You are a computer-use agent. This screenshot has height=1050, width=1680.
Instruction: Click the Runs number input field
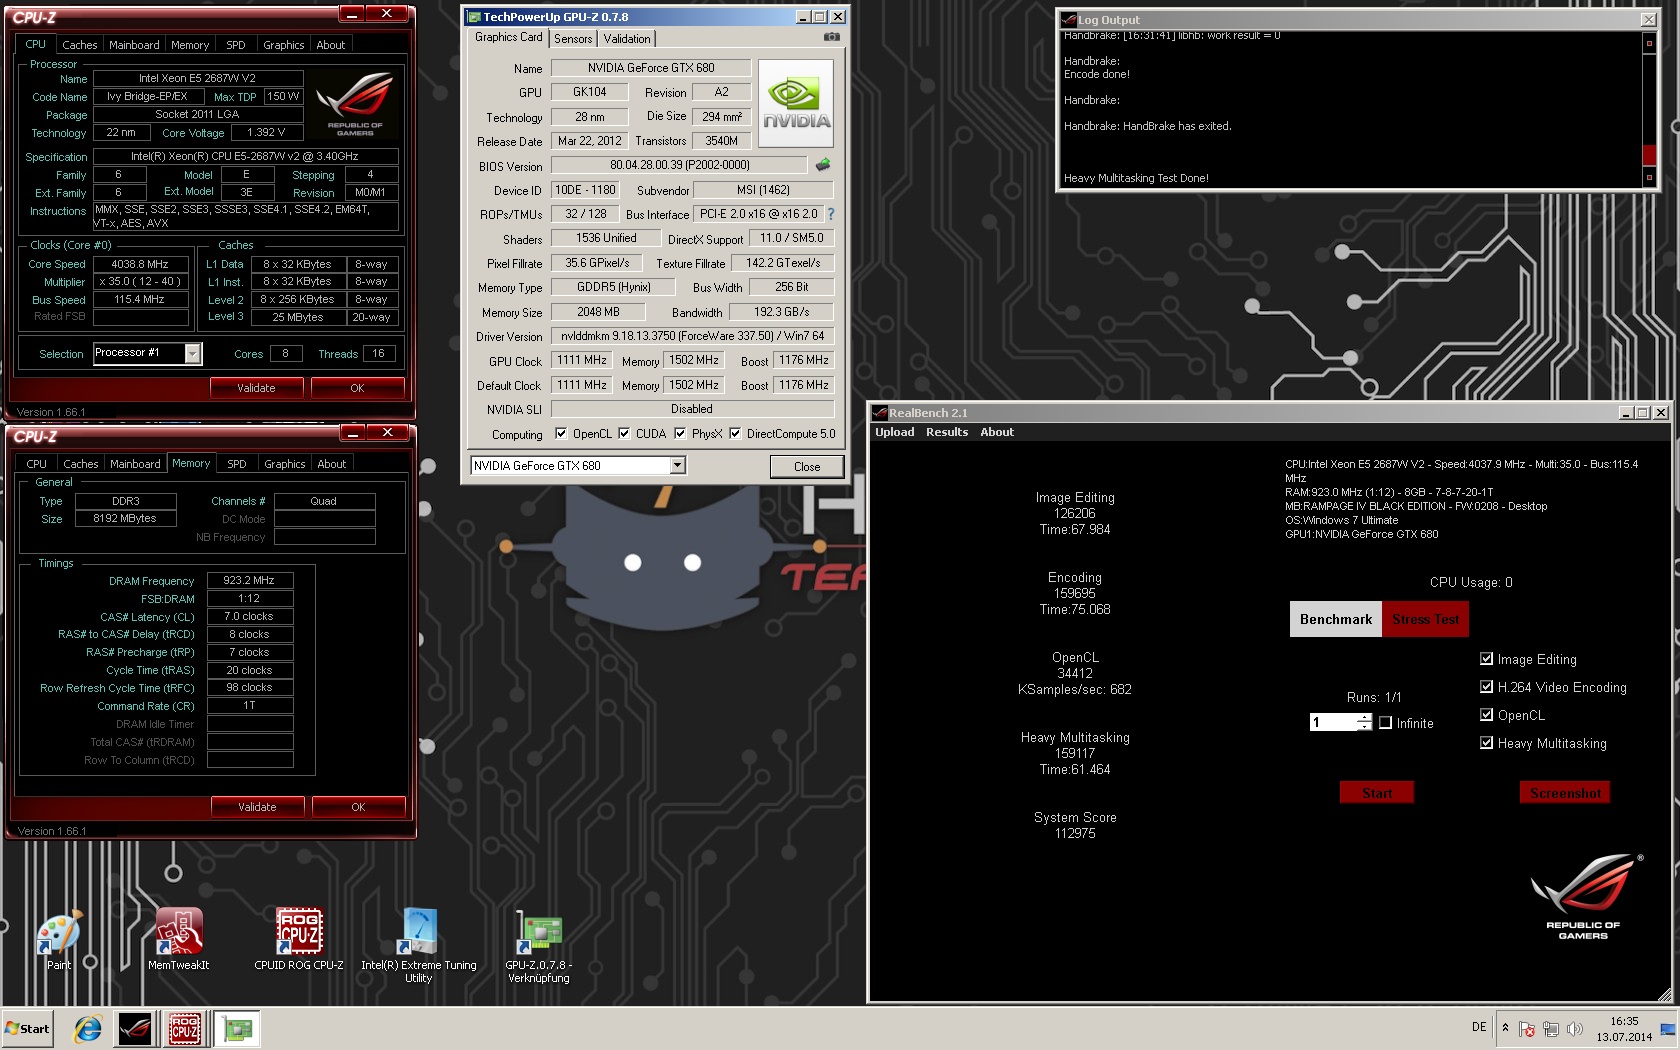(1334, 722)
